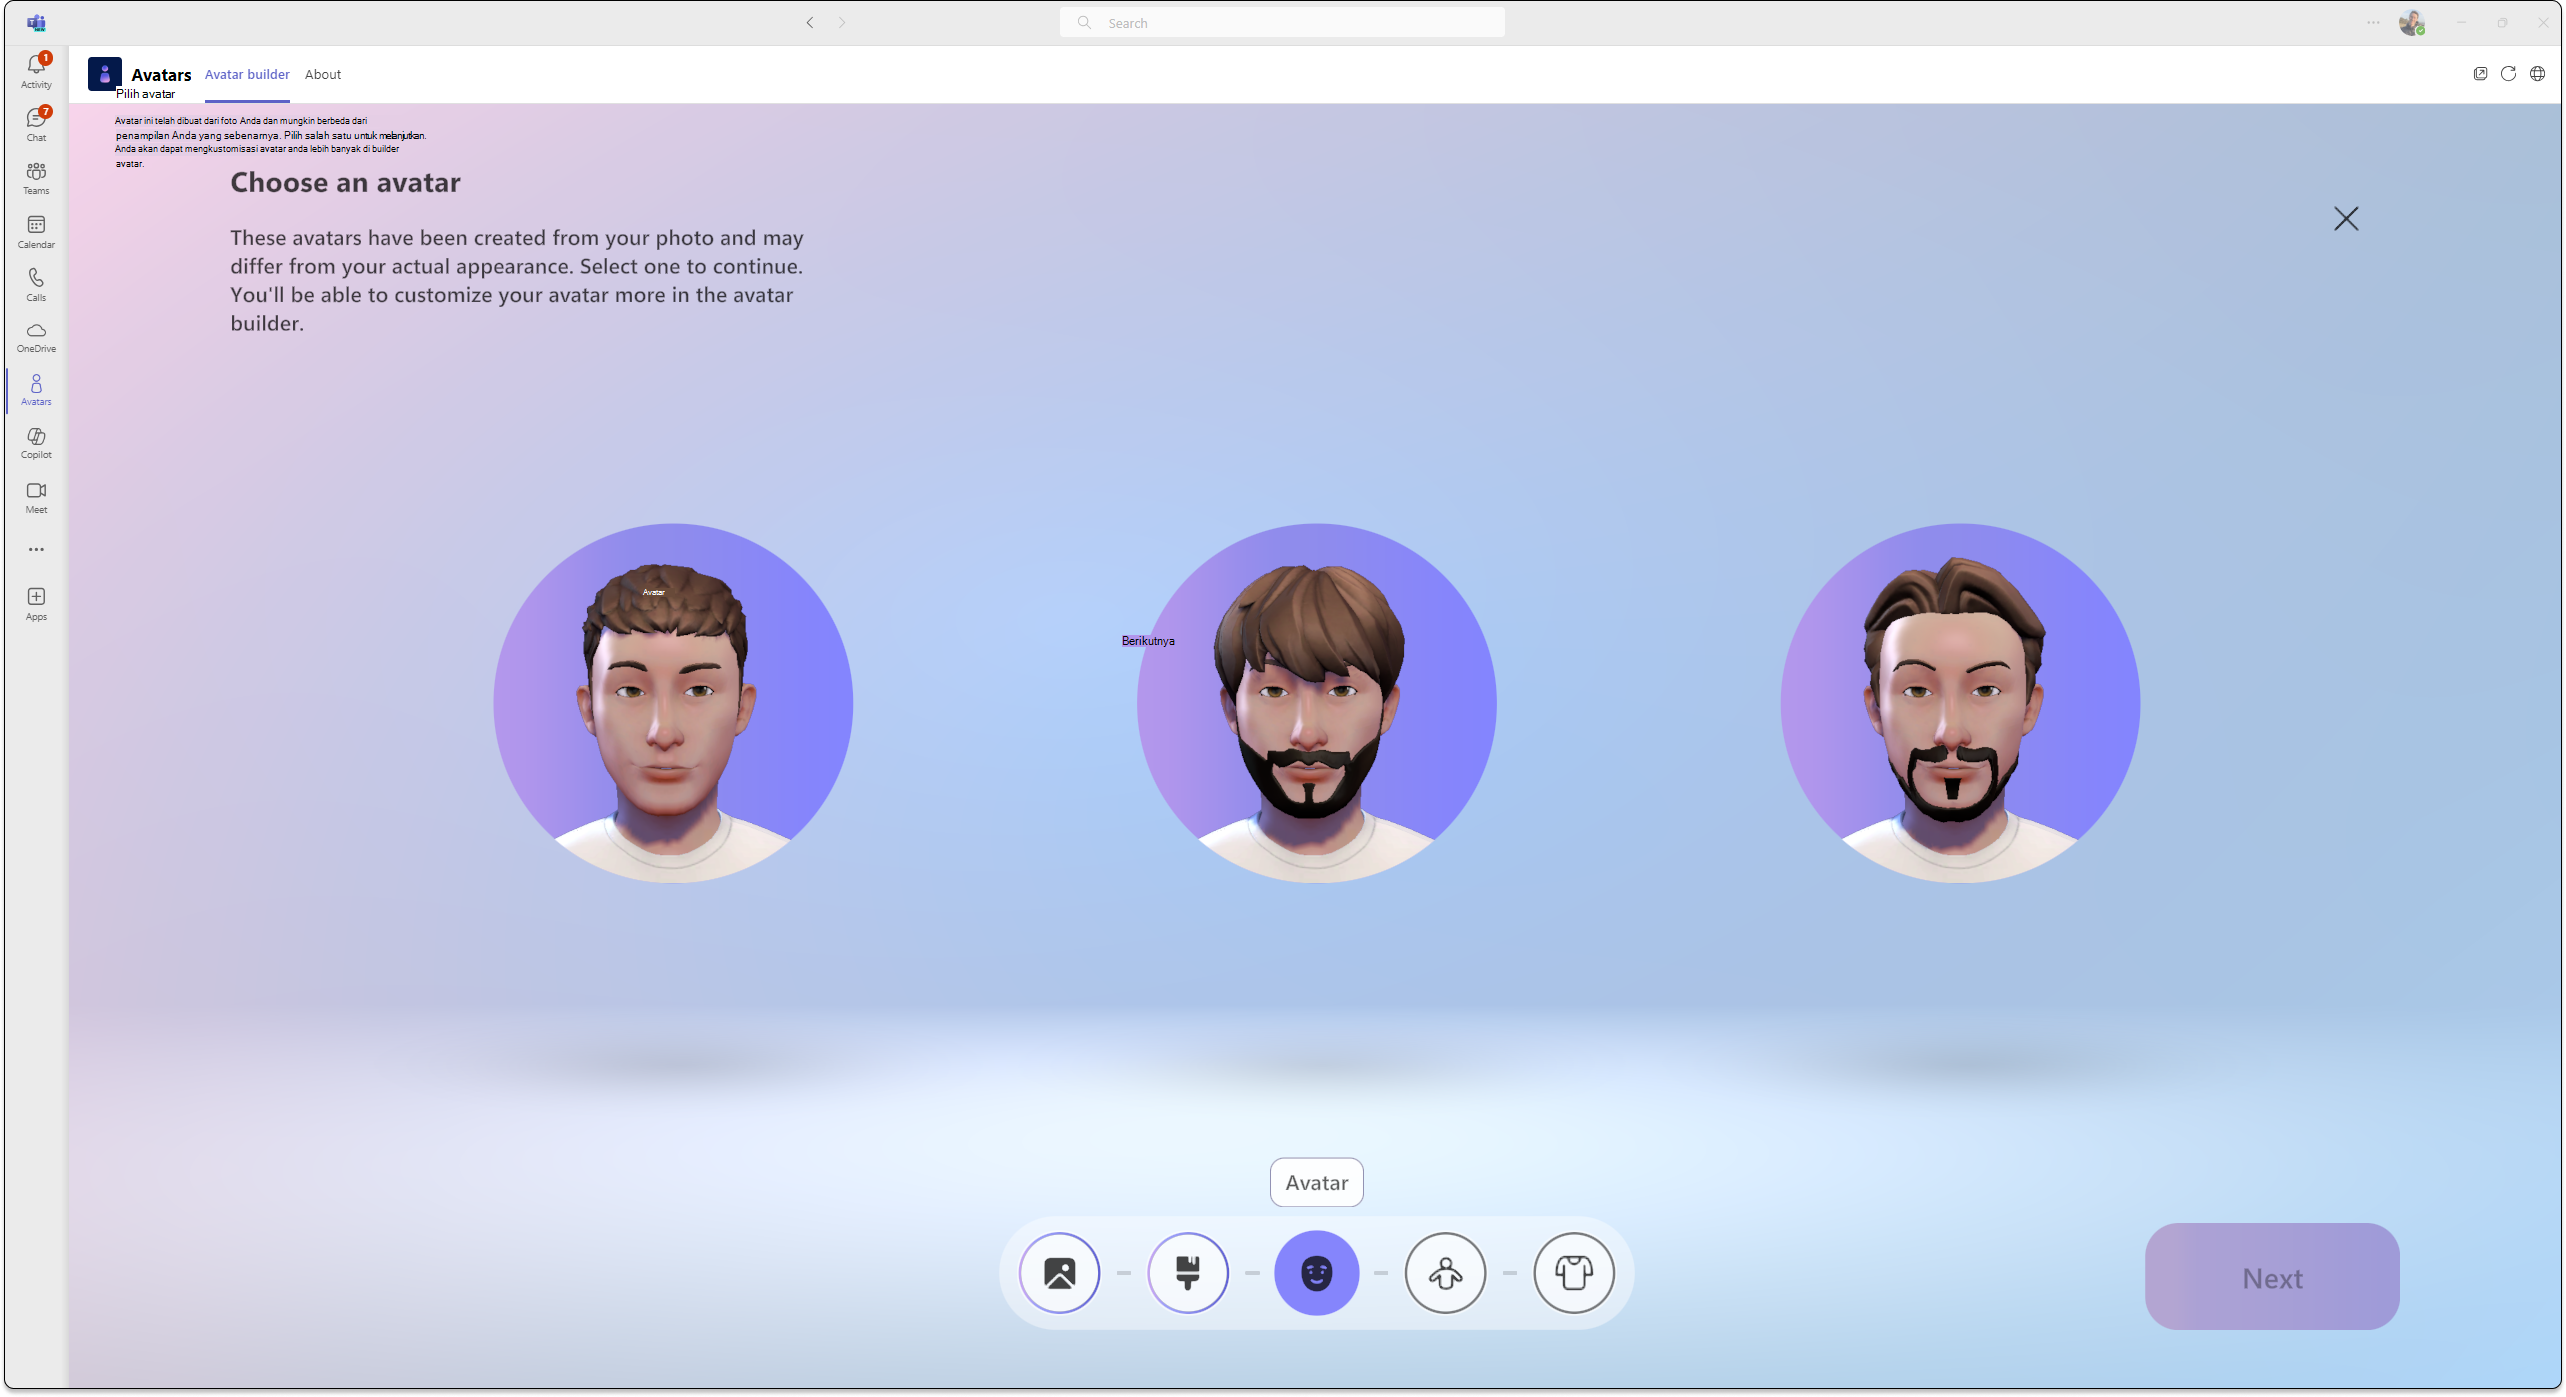Open Meet in sidebar
The width and height of the screenshot is (2566, 1397).
coord(36,497)
